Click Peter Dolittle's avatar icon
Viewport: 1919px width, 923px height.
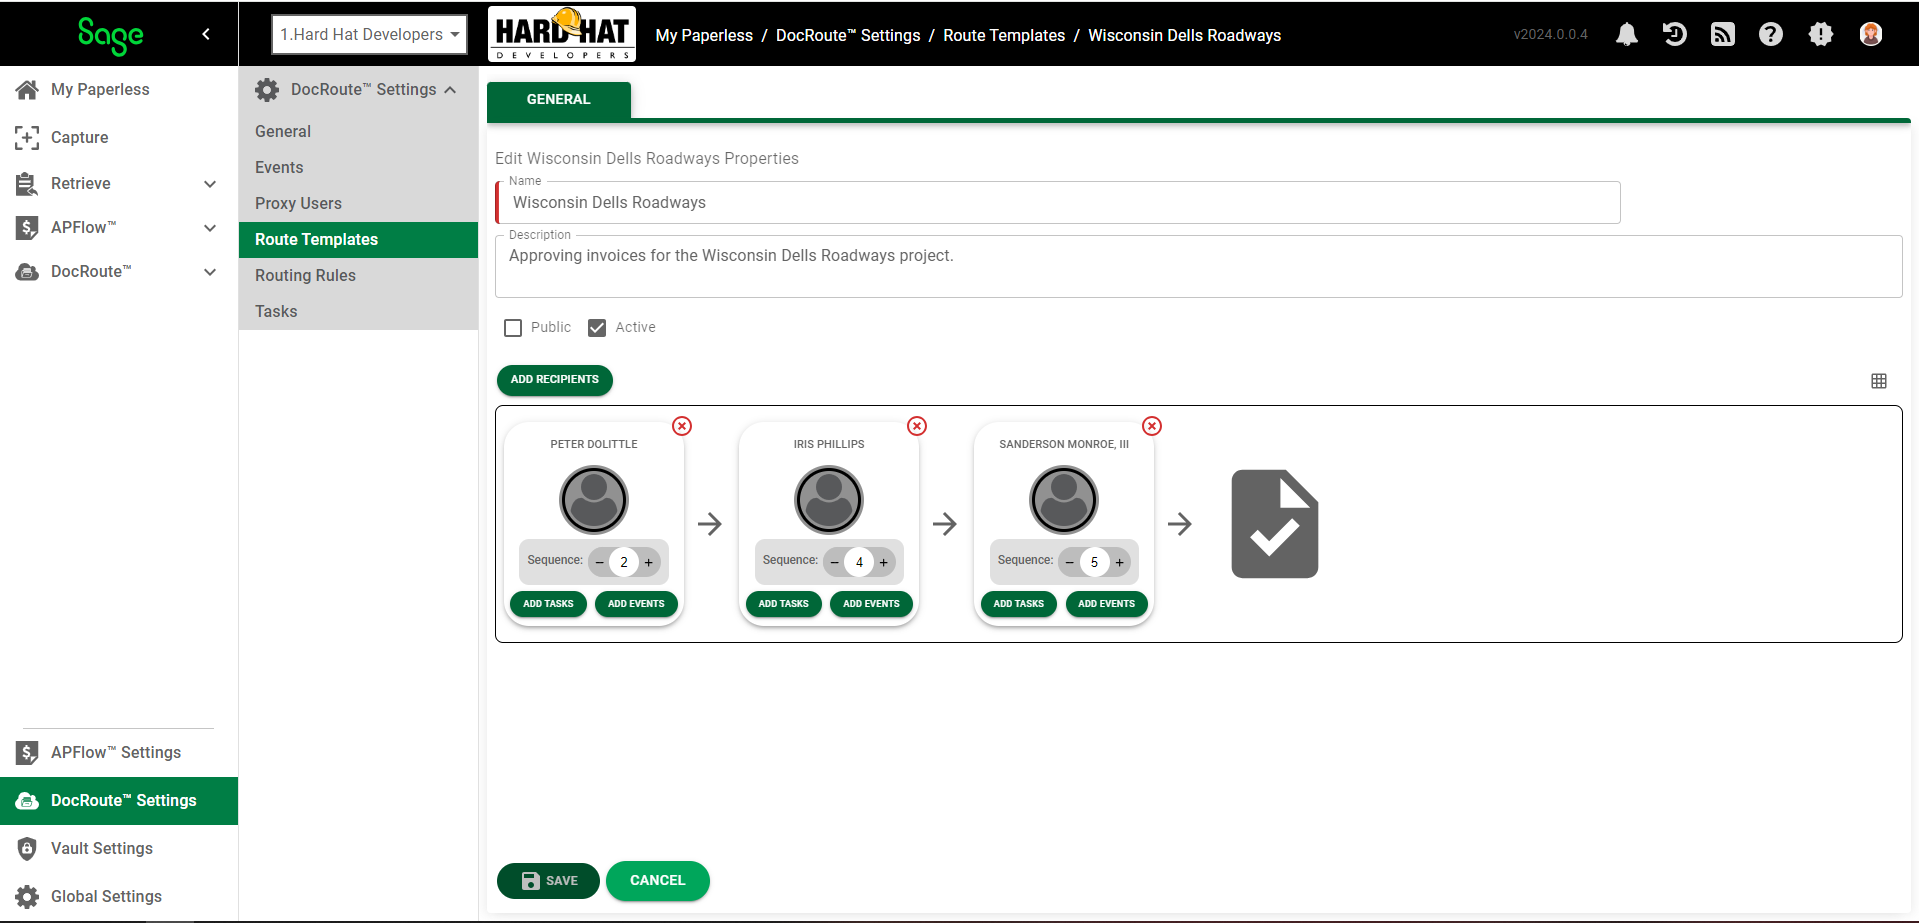coord(594,500)
